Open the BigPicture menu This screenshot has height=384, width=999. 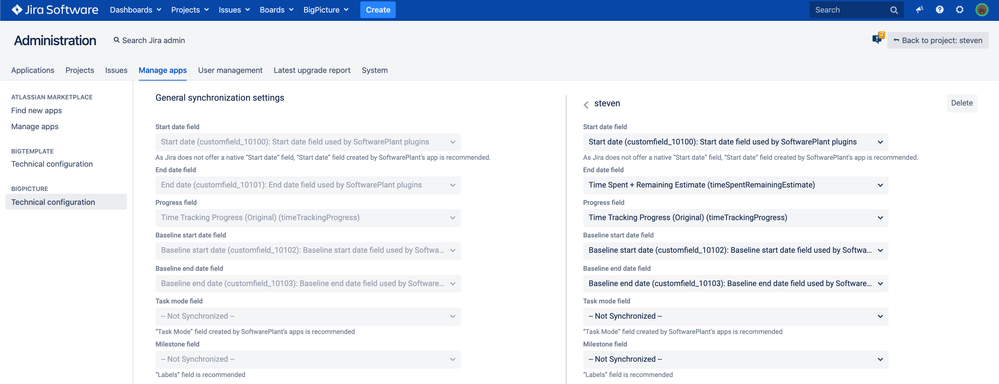327,10
